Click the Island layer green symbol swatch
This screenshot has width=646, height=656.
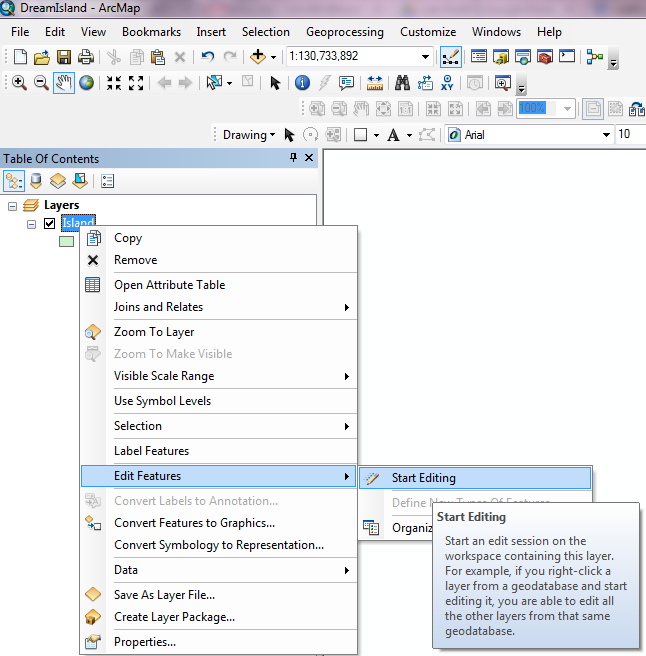coord(66,241)
